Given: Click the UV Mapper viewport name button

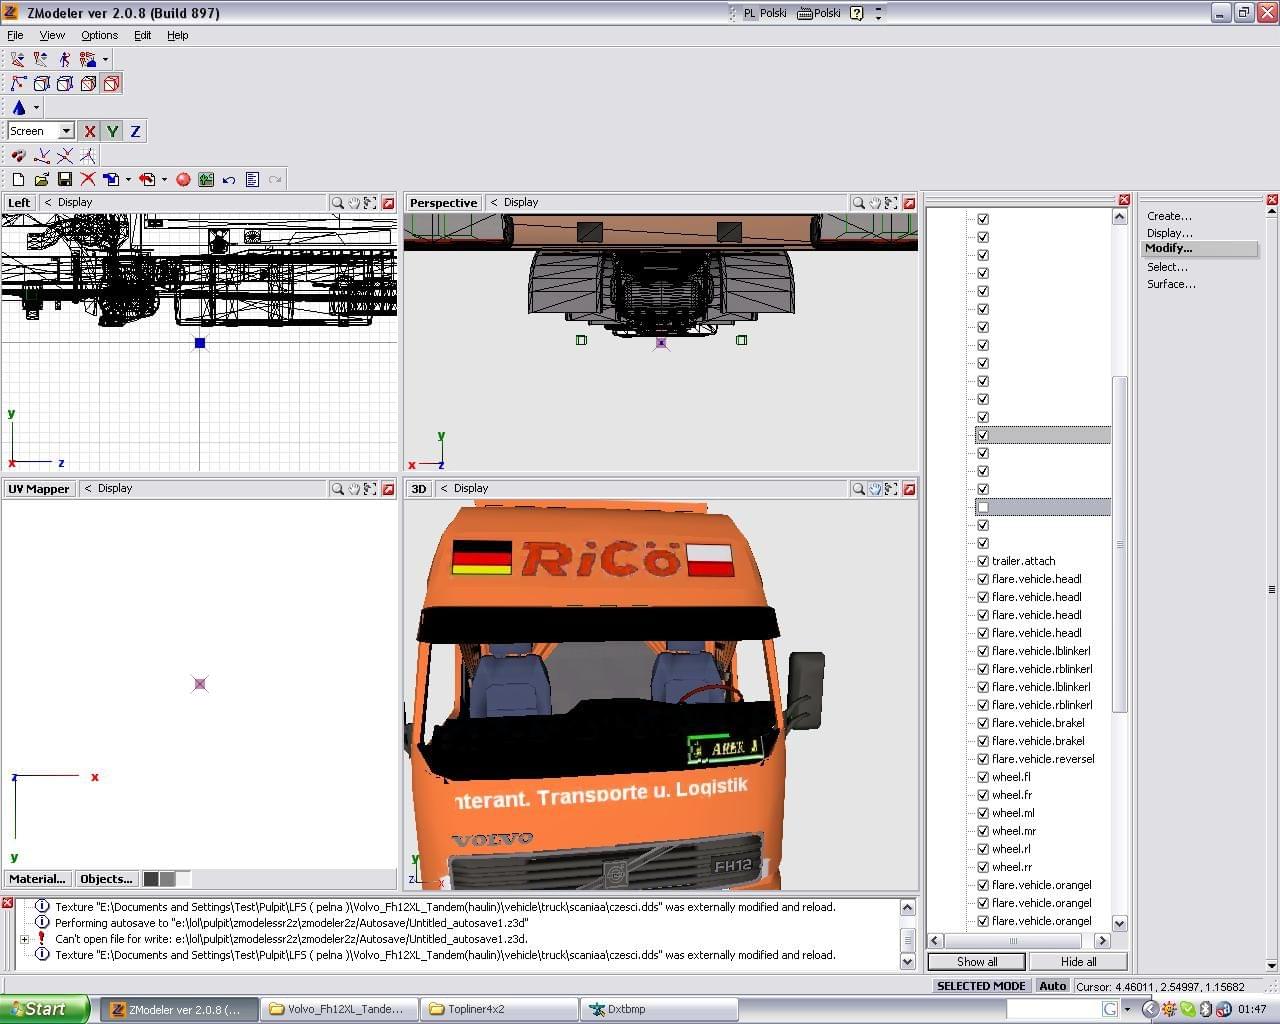Looking at the screenshot, I should coord(39,489).
